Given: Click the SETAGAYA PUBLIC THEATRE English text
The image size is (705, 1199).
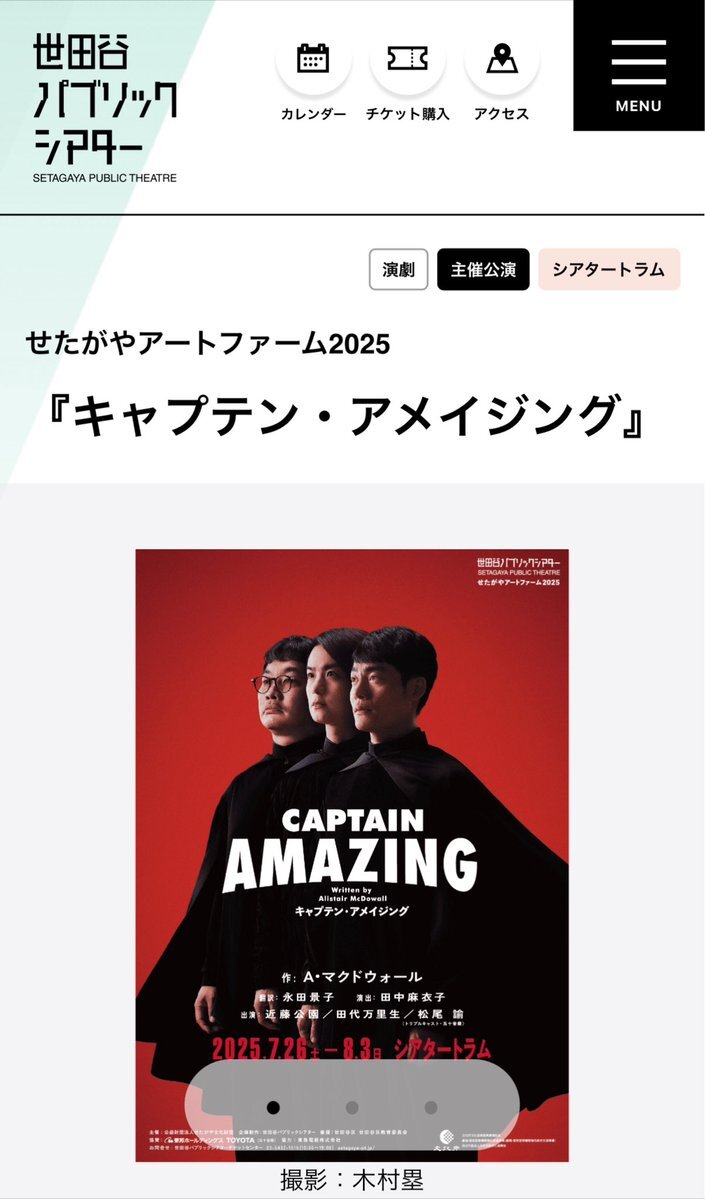Looking at the screenshot, I should (105, 178).
